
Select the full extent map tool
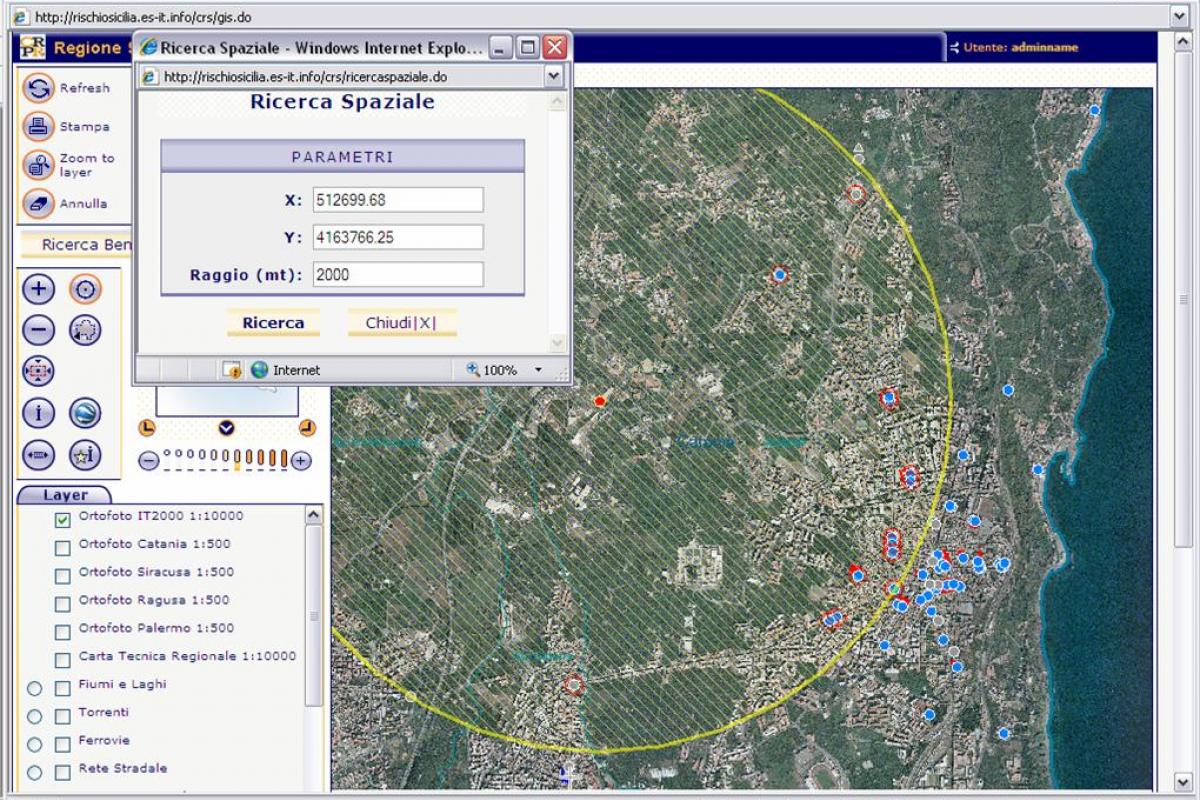click(38, 370)
